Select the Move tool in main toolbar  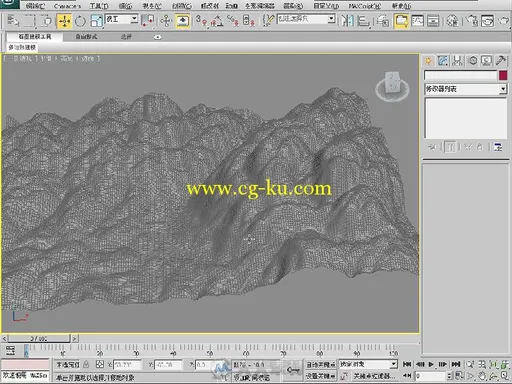pyautogui.click(x=64, y=21)
